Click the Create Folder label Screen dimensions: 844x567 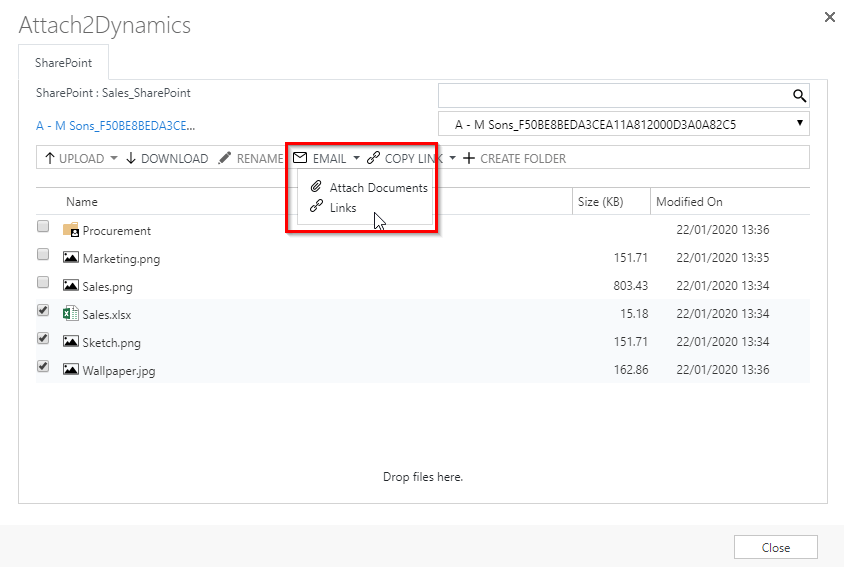pos(523,159)
